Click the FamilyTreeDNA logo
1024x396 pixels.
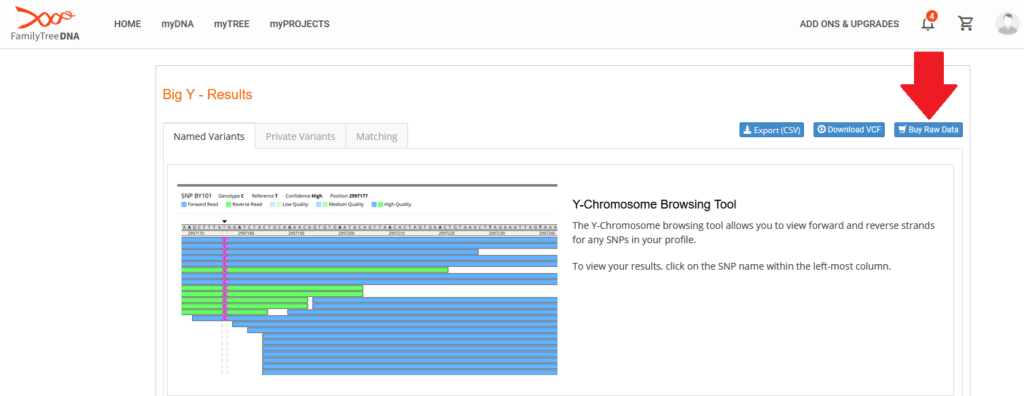coord(45,24)
